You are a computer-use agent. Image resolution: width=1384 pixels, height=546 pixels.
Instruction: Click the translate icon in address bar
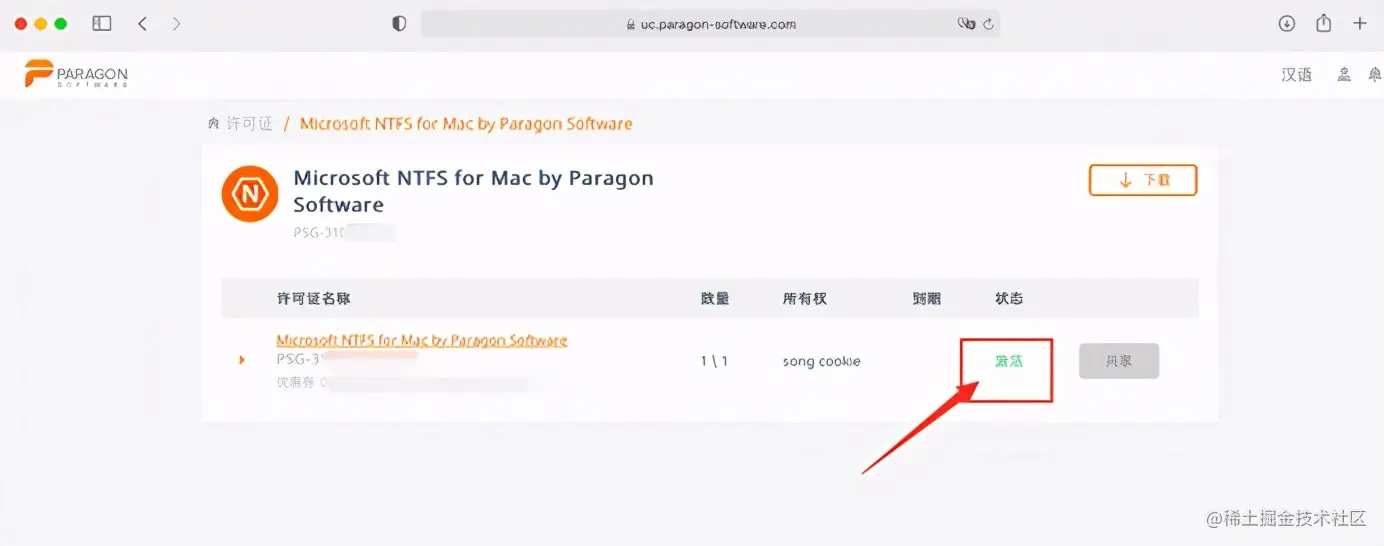point(965,24)
